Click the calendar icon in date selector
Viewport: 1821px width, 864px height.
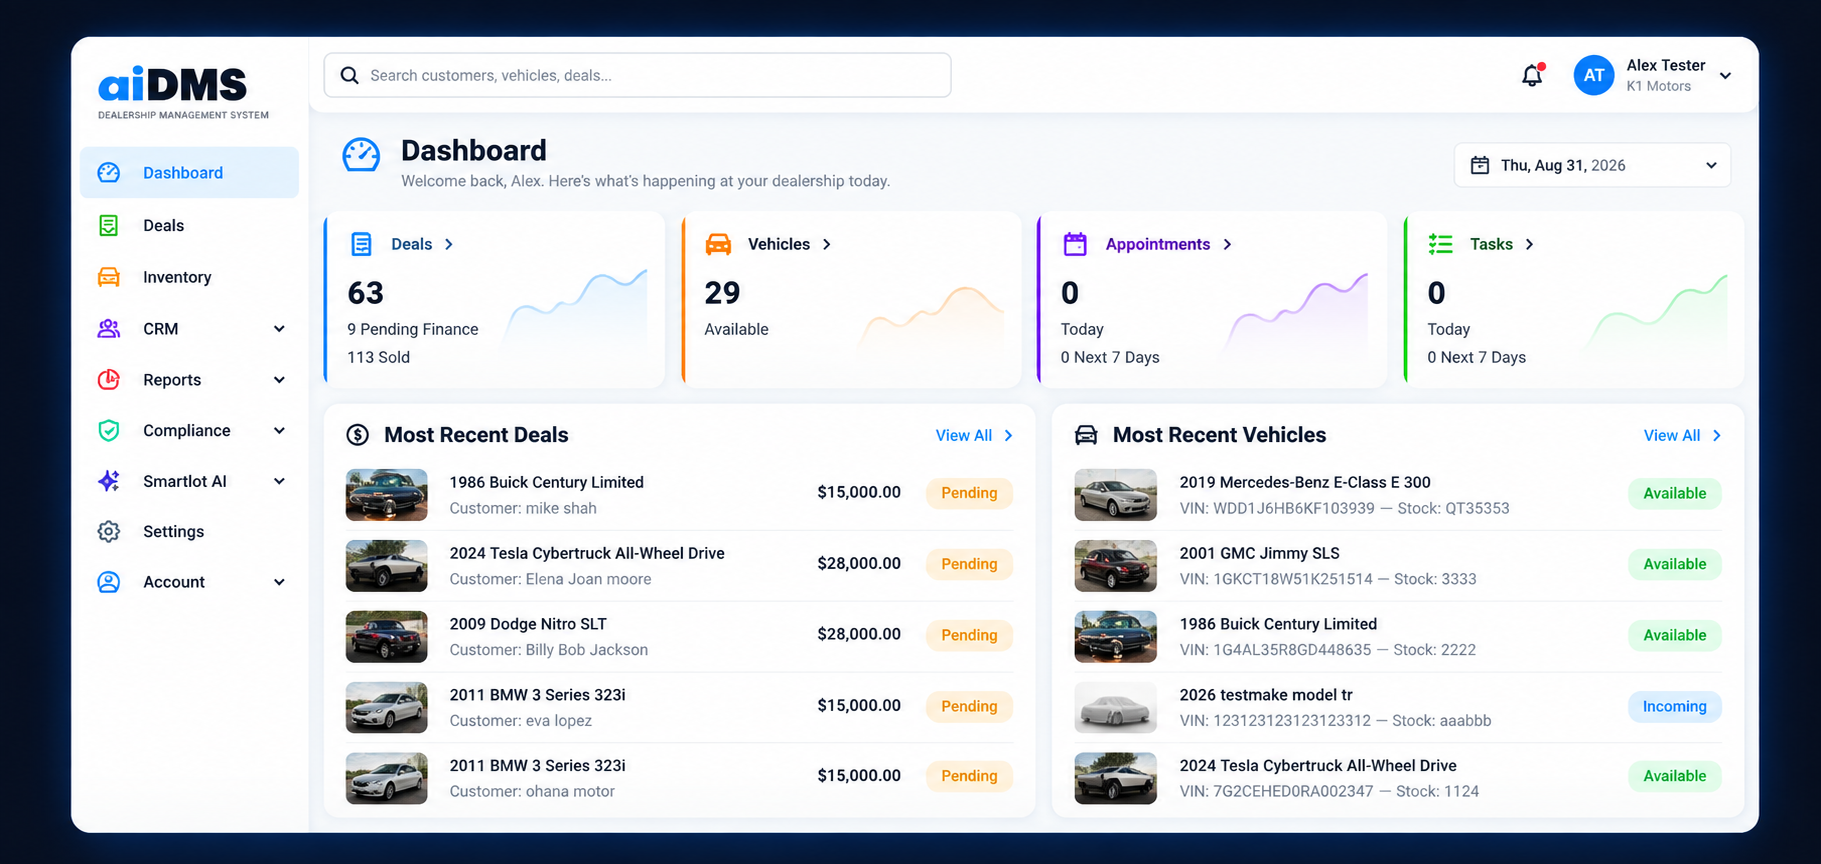(1480, 165)
